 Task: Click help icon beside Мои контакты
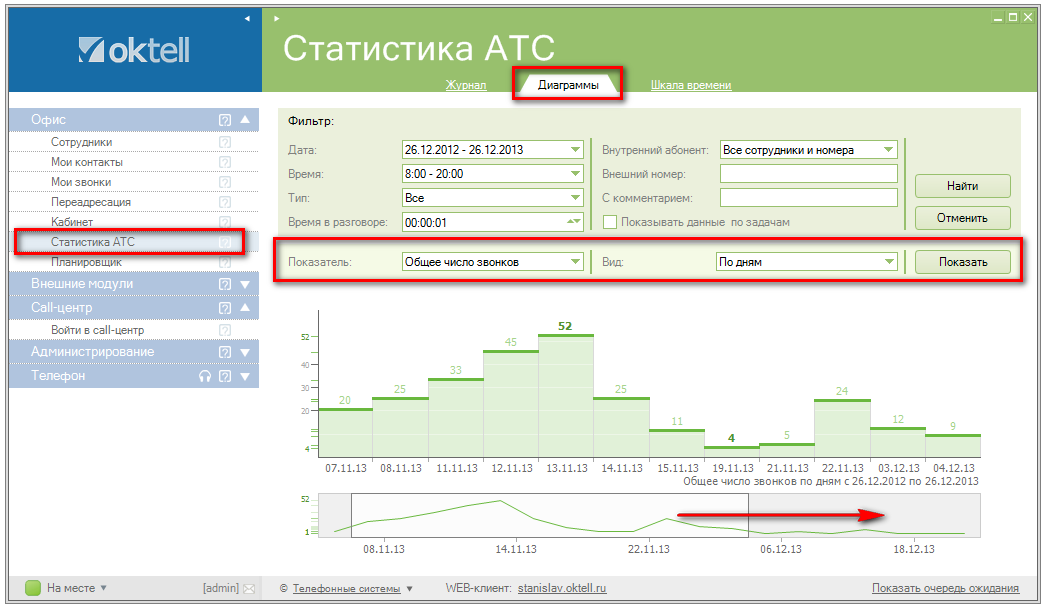[225, 162]
